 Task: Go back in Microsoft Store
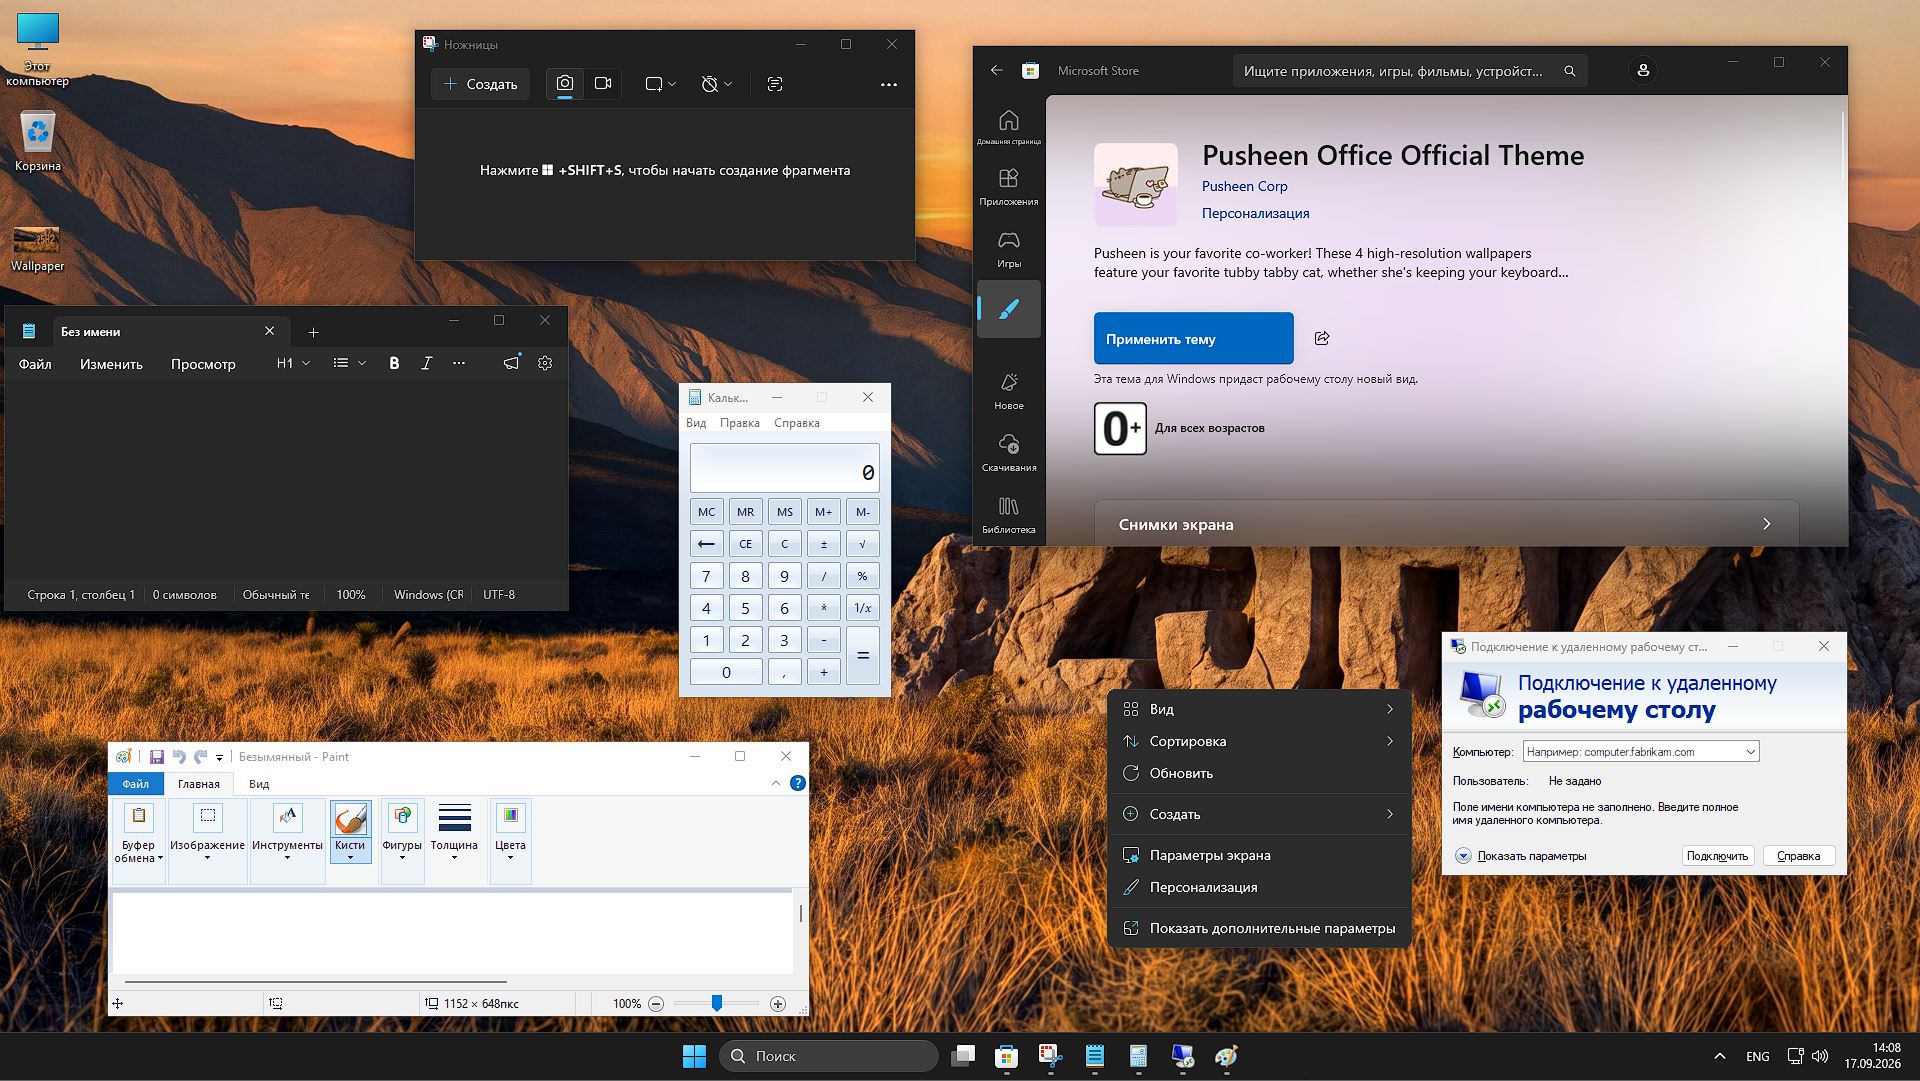point(996,71)
